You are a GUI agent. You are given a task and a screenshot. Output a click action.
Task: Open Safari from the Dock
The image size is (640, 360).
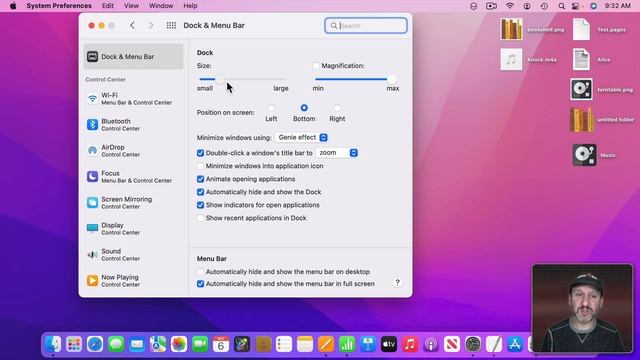point(95,344)
